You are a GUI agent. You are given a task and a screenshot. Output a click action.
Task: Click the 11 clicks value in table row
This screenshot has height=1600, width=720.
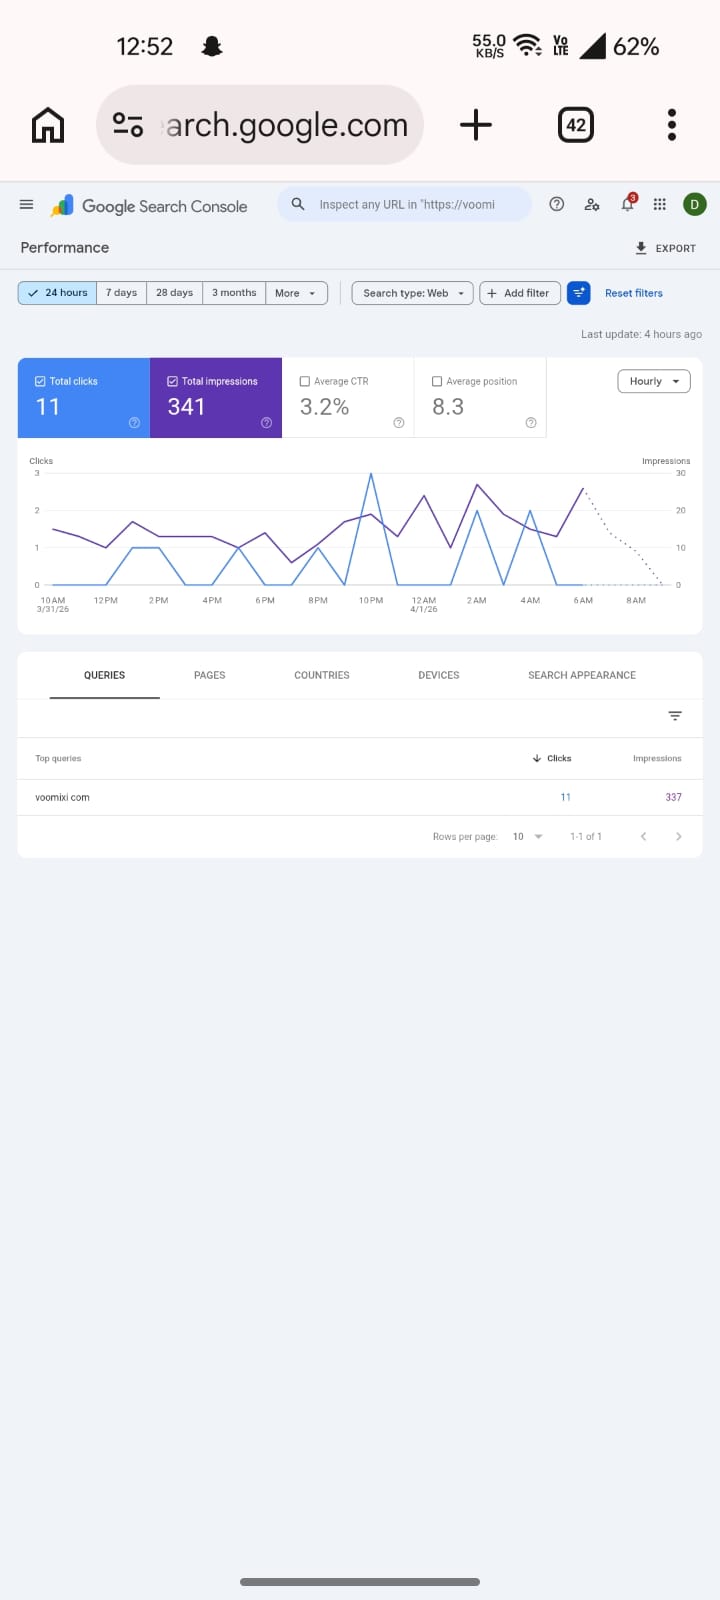point(565,797)
